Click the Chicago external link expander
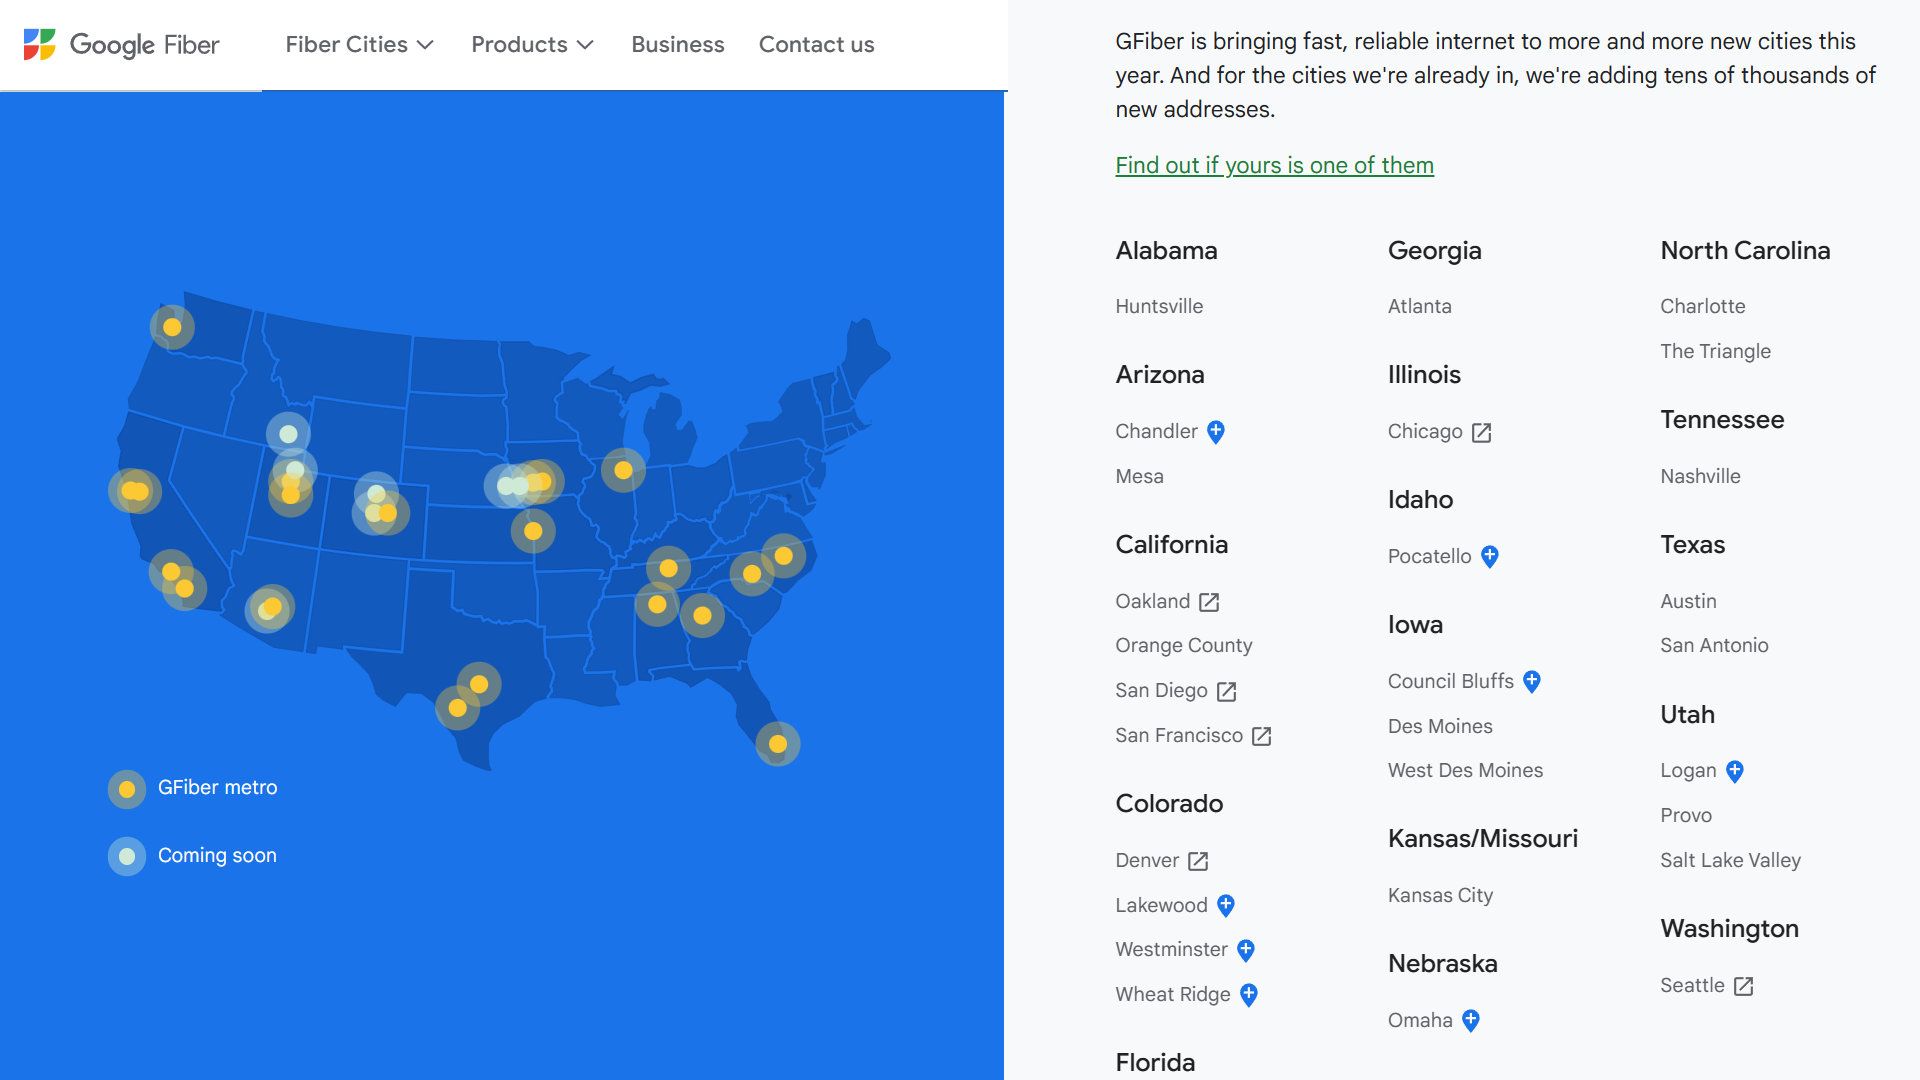 pyautogui.click(x=1485, y=431)
